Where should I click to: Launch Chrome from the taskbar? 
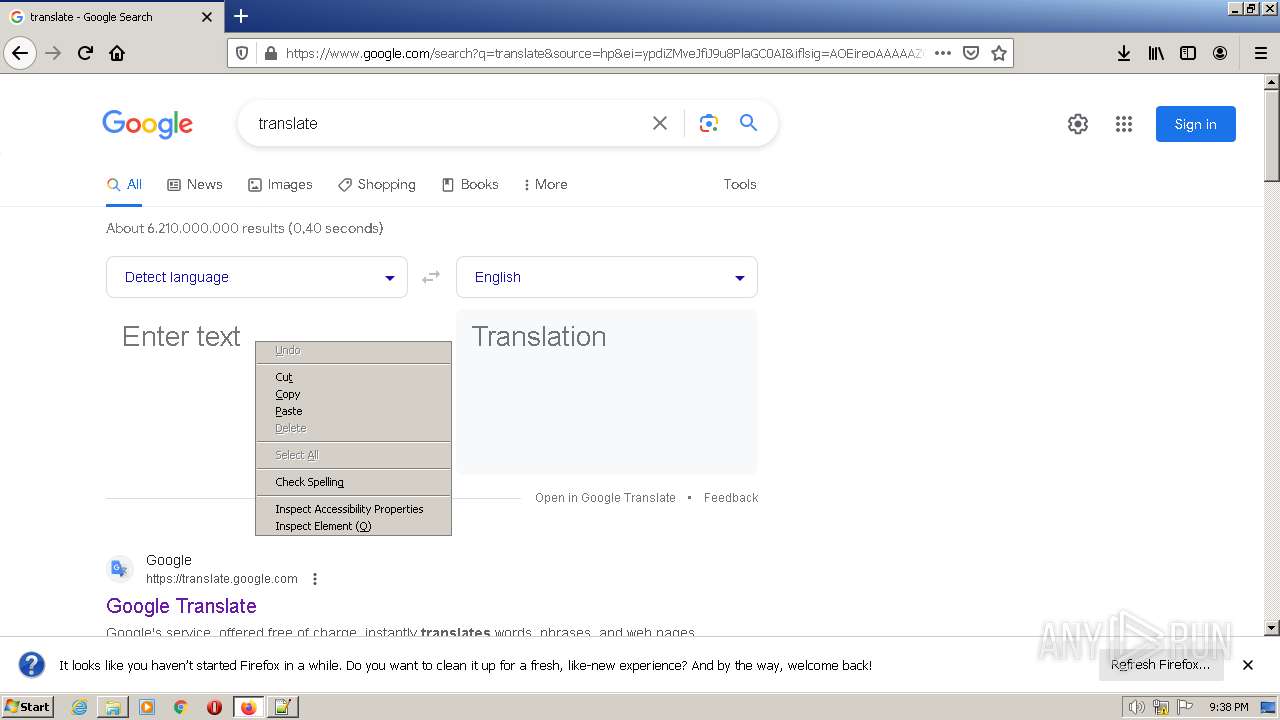click(181, 707)
